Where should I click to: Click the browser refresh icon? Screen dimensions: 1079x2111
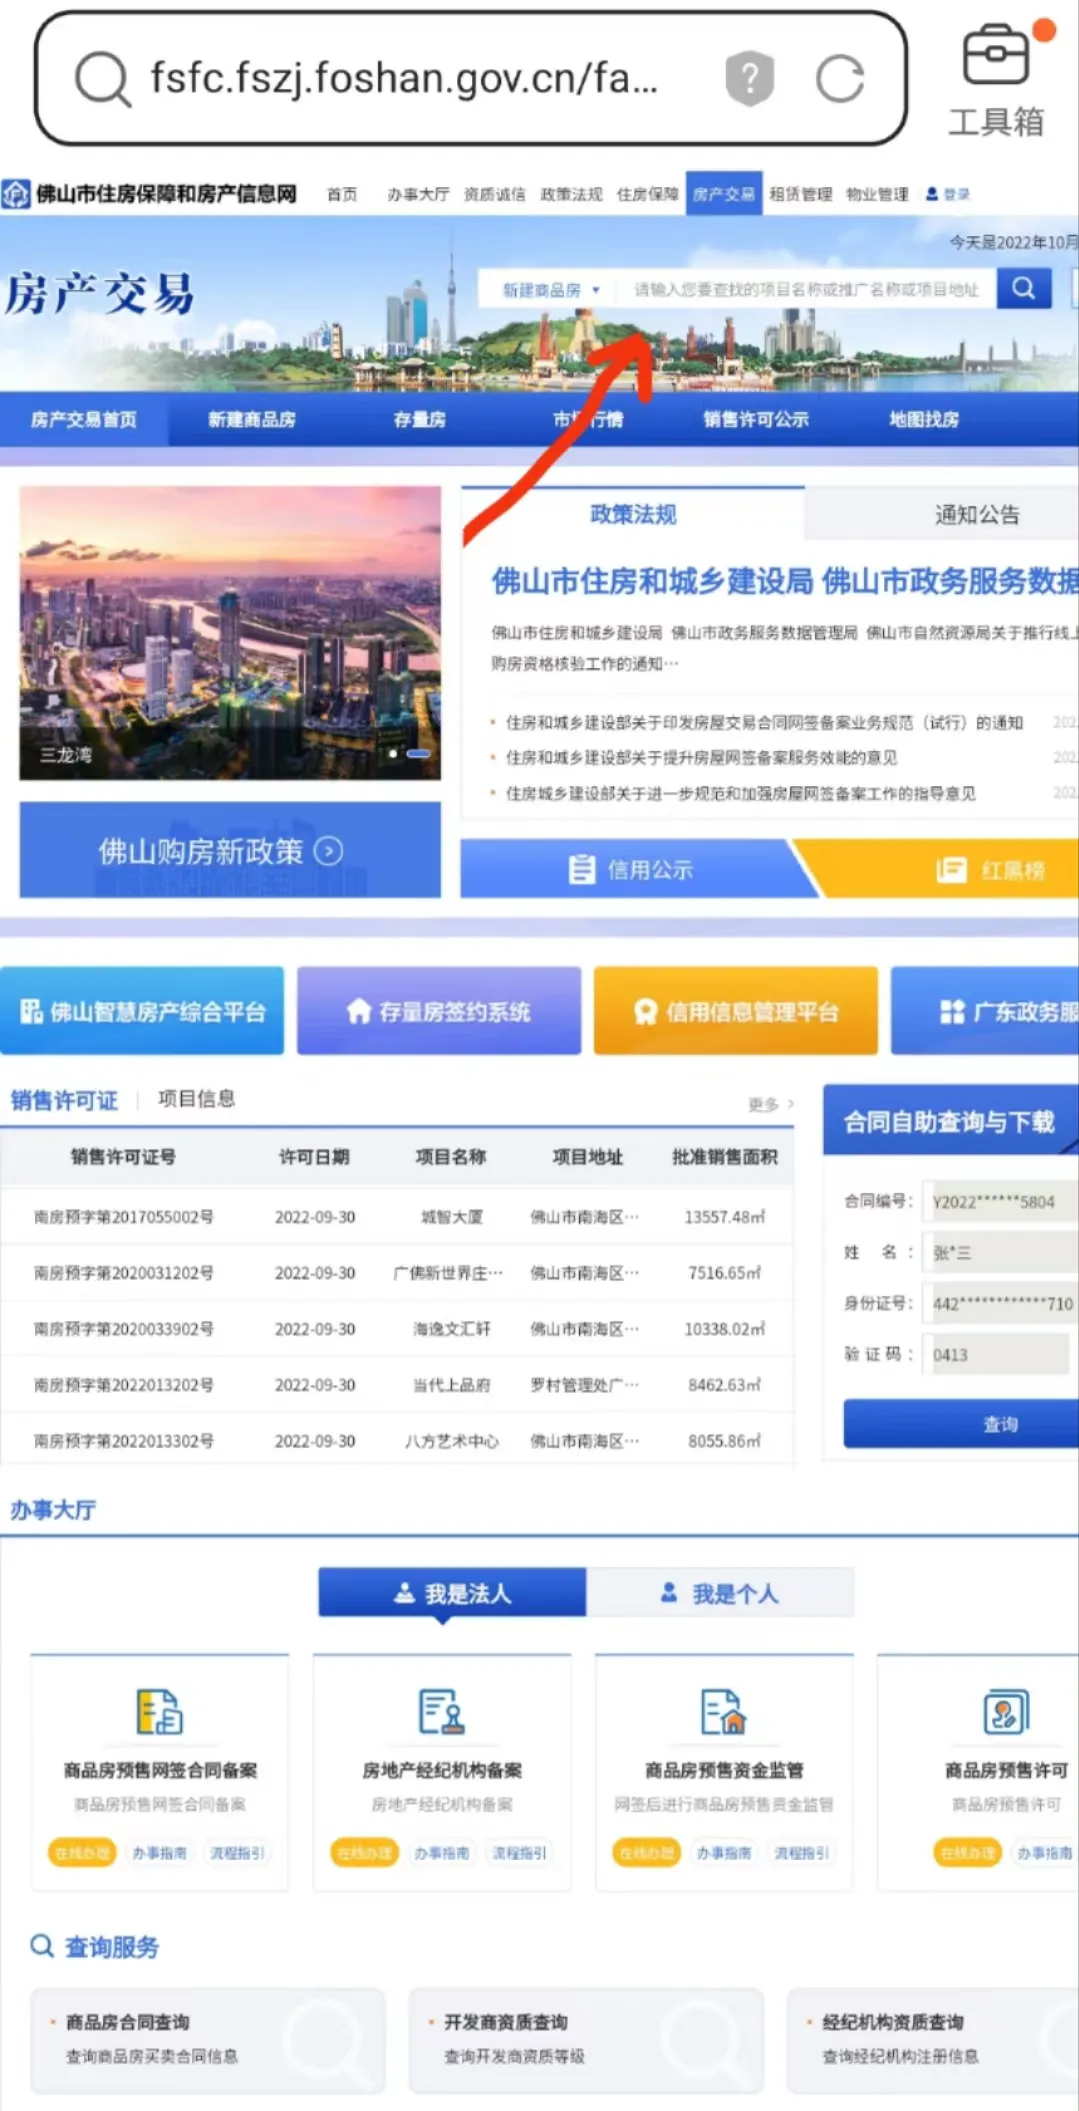(x=839, y=79)
